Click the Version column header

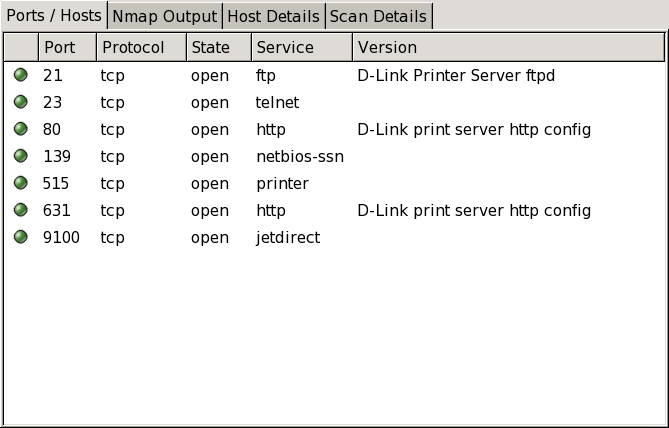[x=508, y=47]
